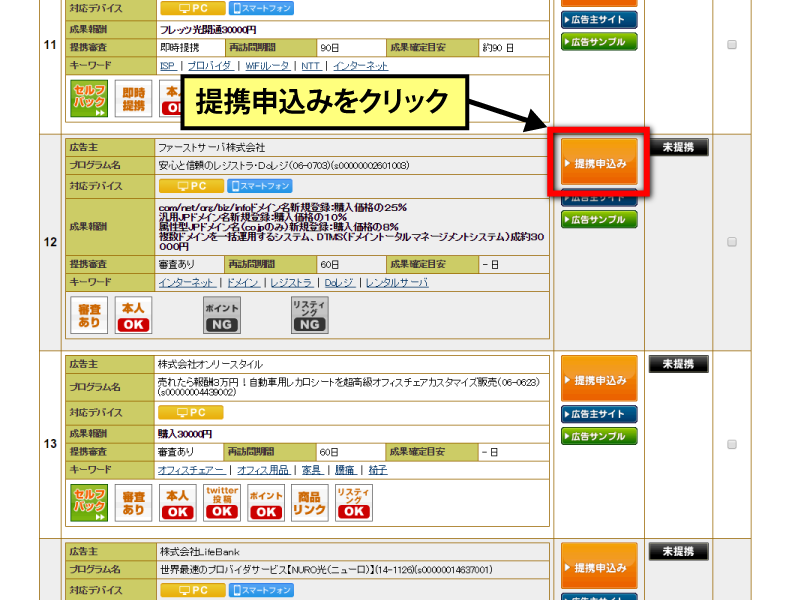
Task: Click 提携申込み for 株式会社LifeBank
Action: [599, 568]
